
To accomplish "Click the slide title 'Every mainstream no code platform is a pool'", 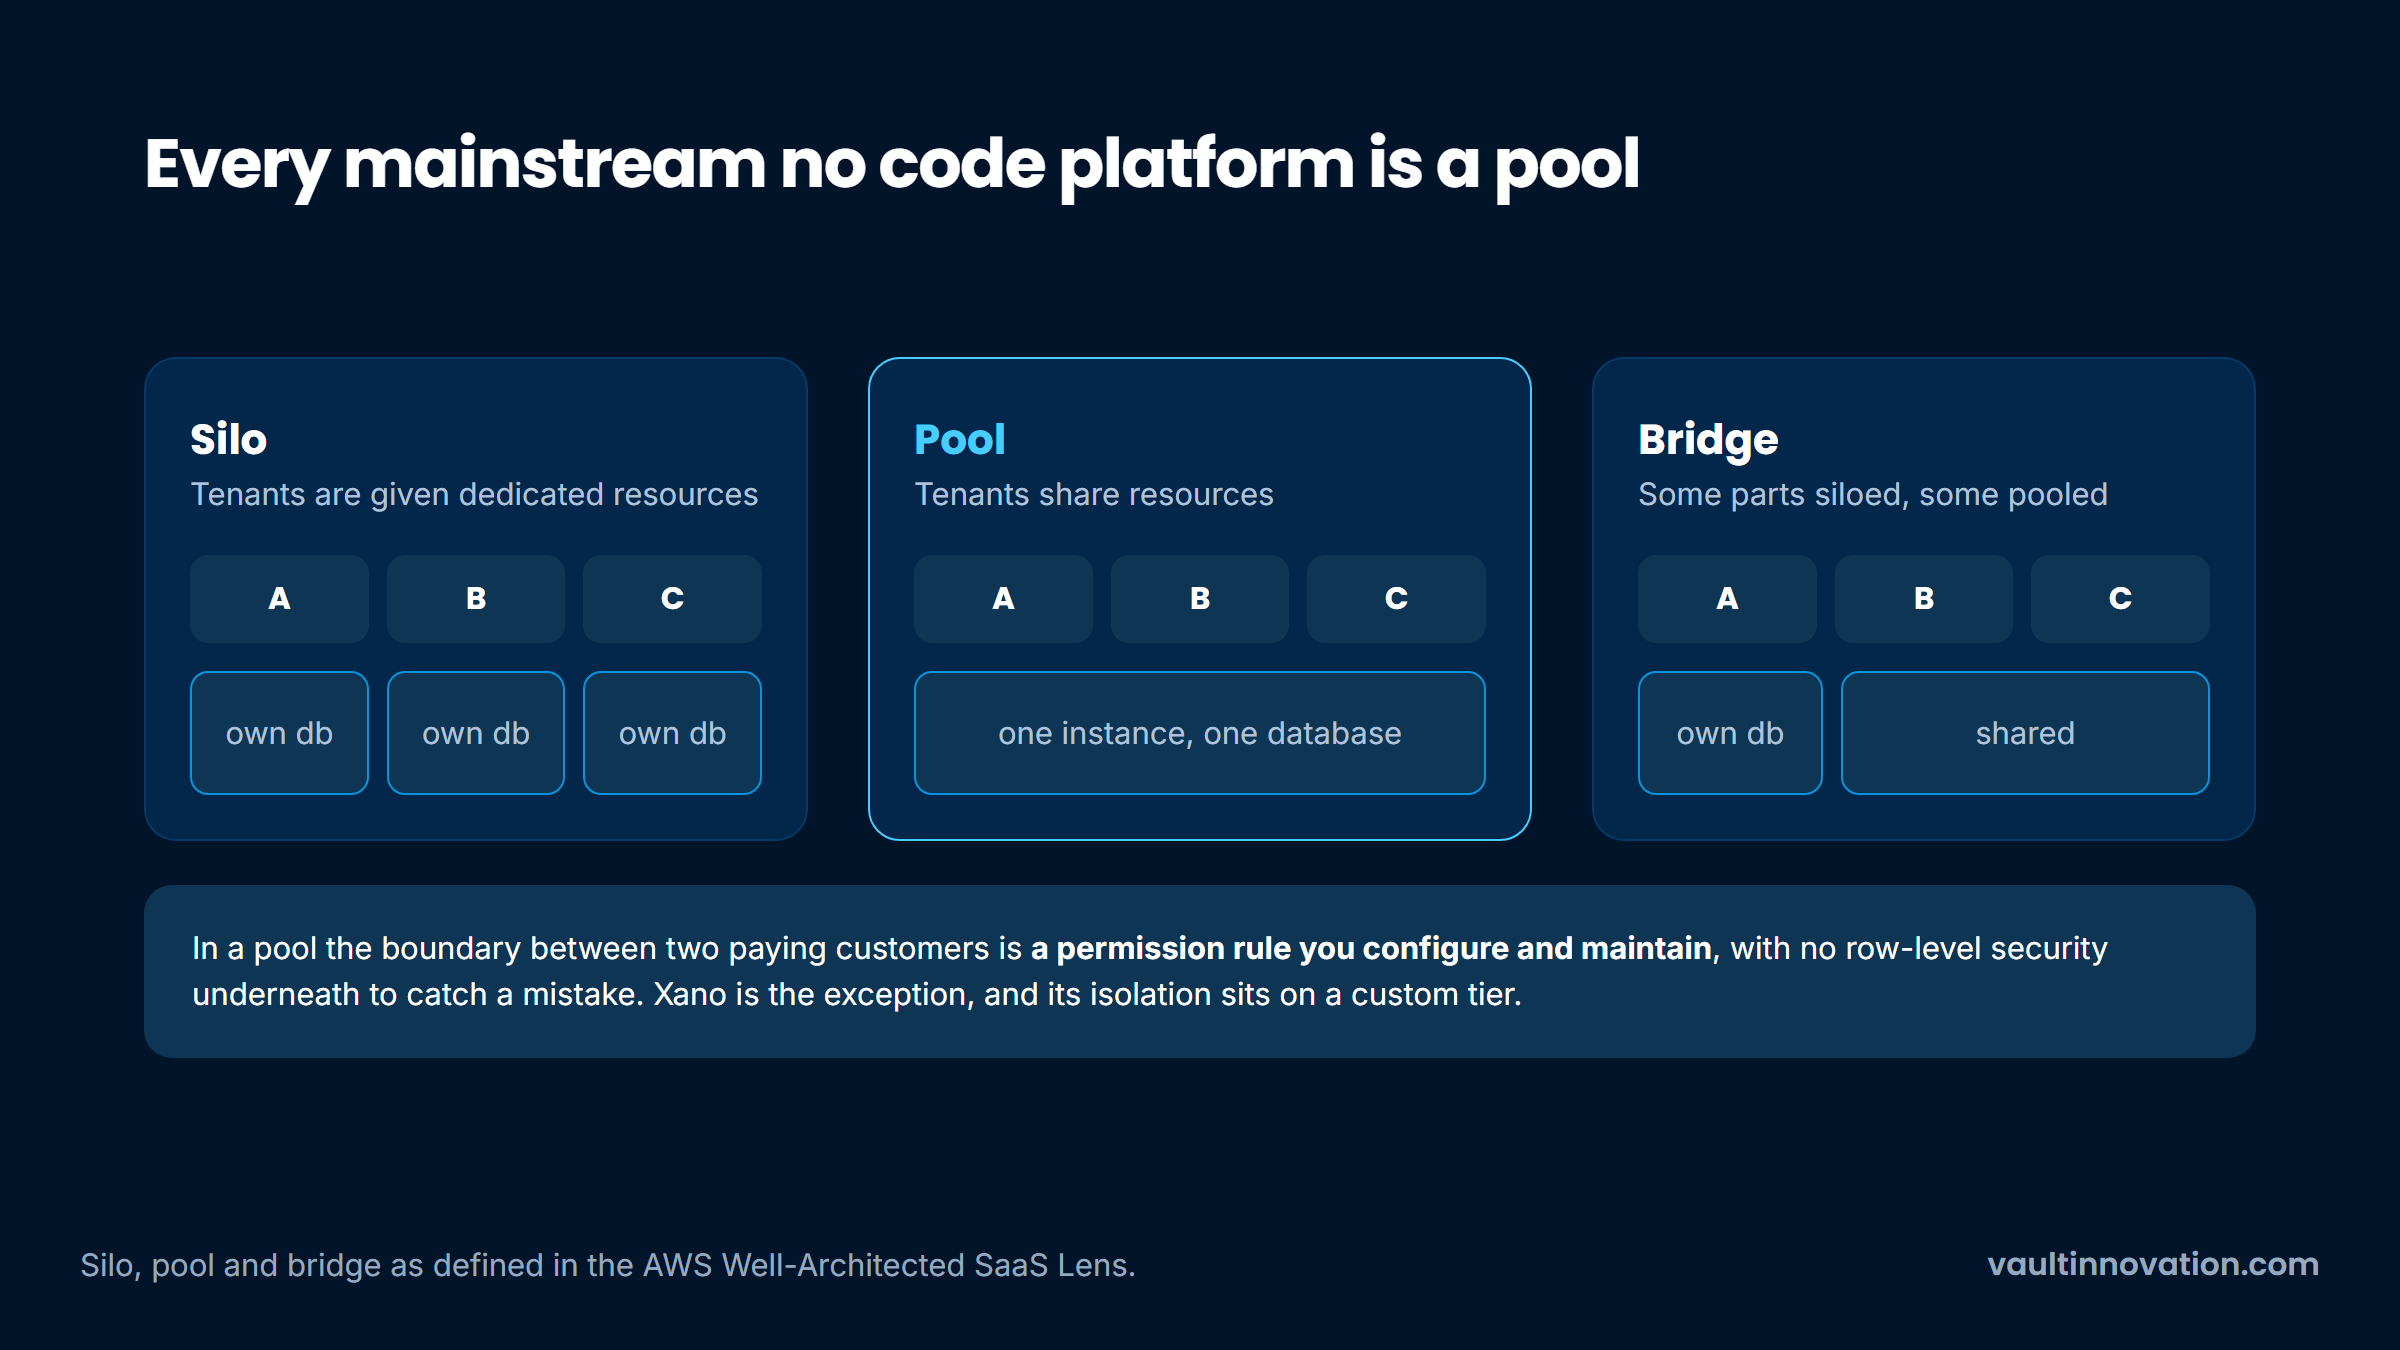I will tap(892, 165).
